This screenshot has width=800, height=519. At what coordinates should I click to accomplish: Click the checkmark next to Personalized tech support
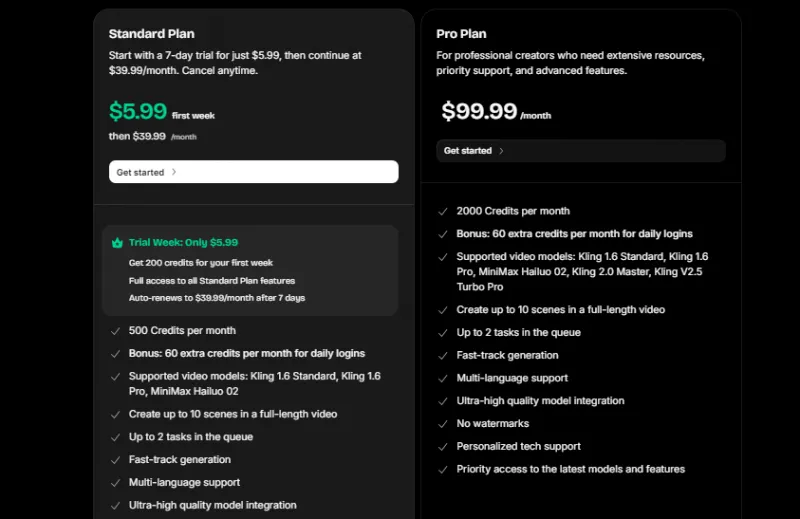pos(442,447)
